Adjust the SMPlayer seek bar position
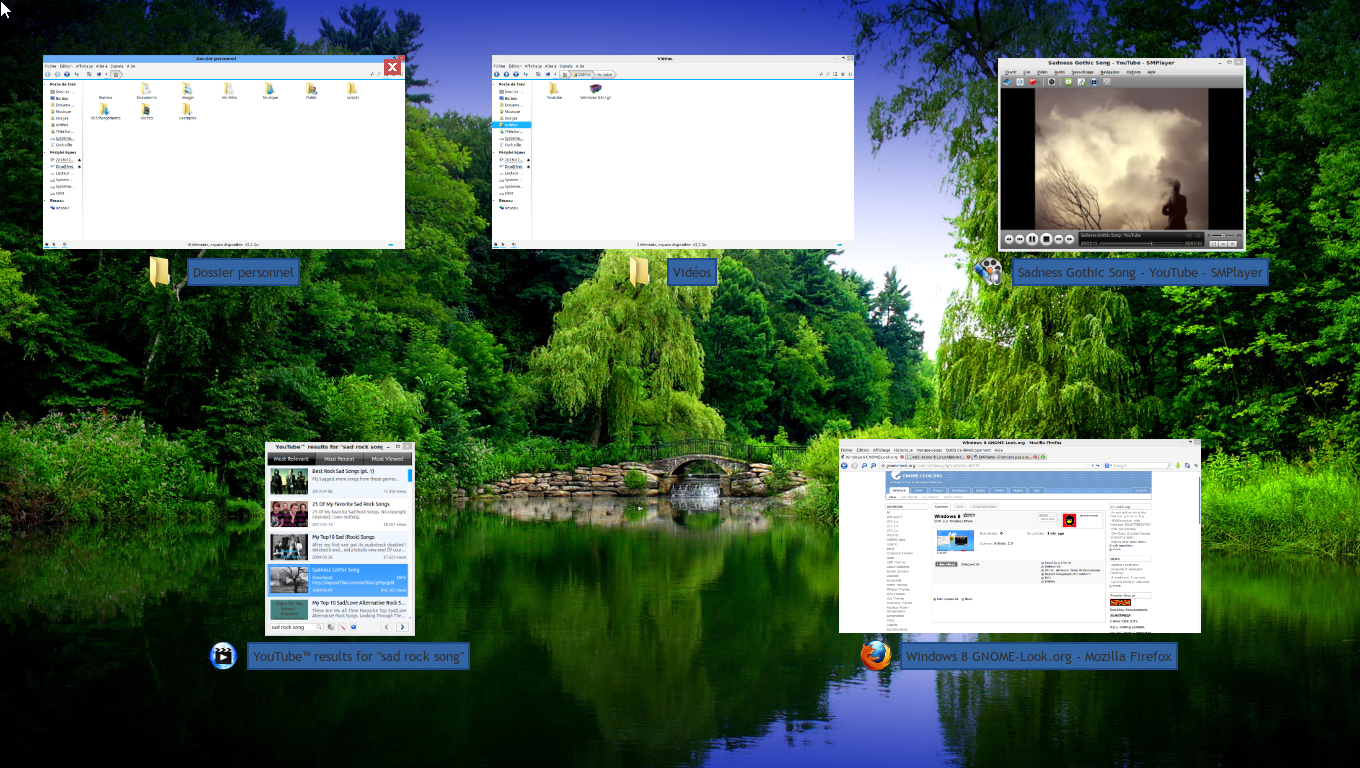The image size is (1360, 768). tap(1141, 243)
